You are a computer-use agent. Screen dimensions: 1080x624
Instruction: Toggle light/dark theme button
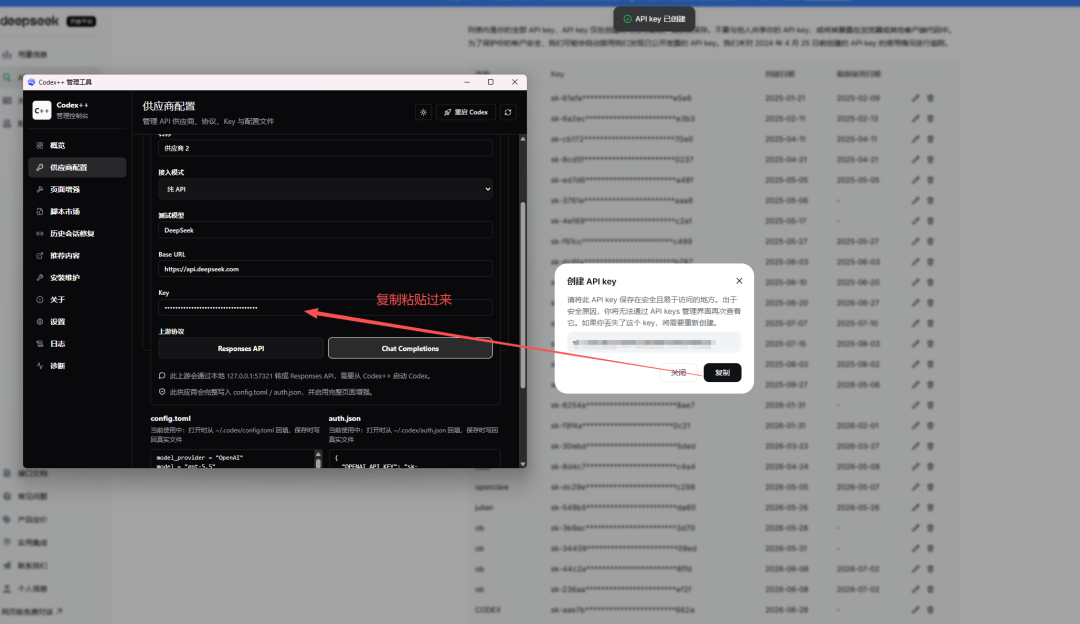point(424,112)
